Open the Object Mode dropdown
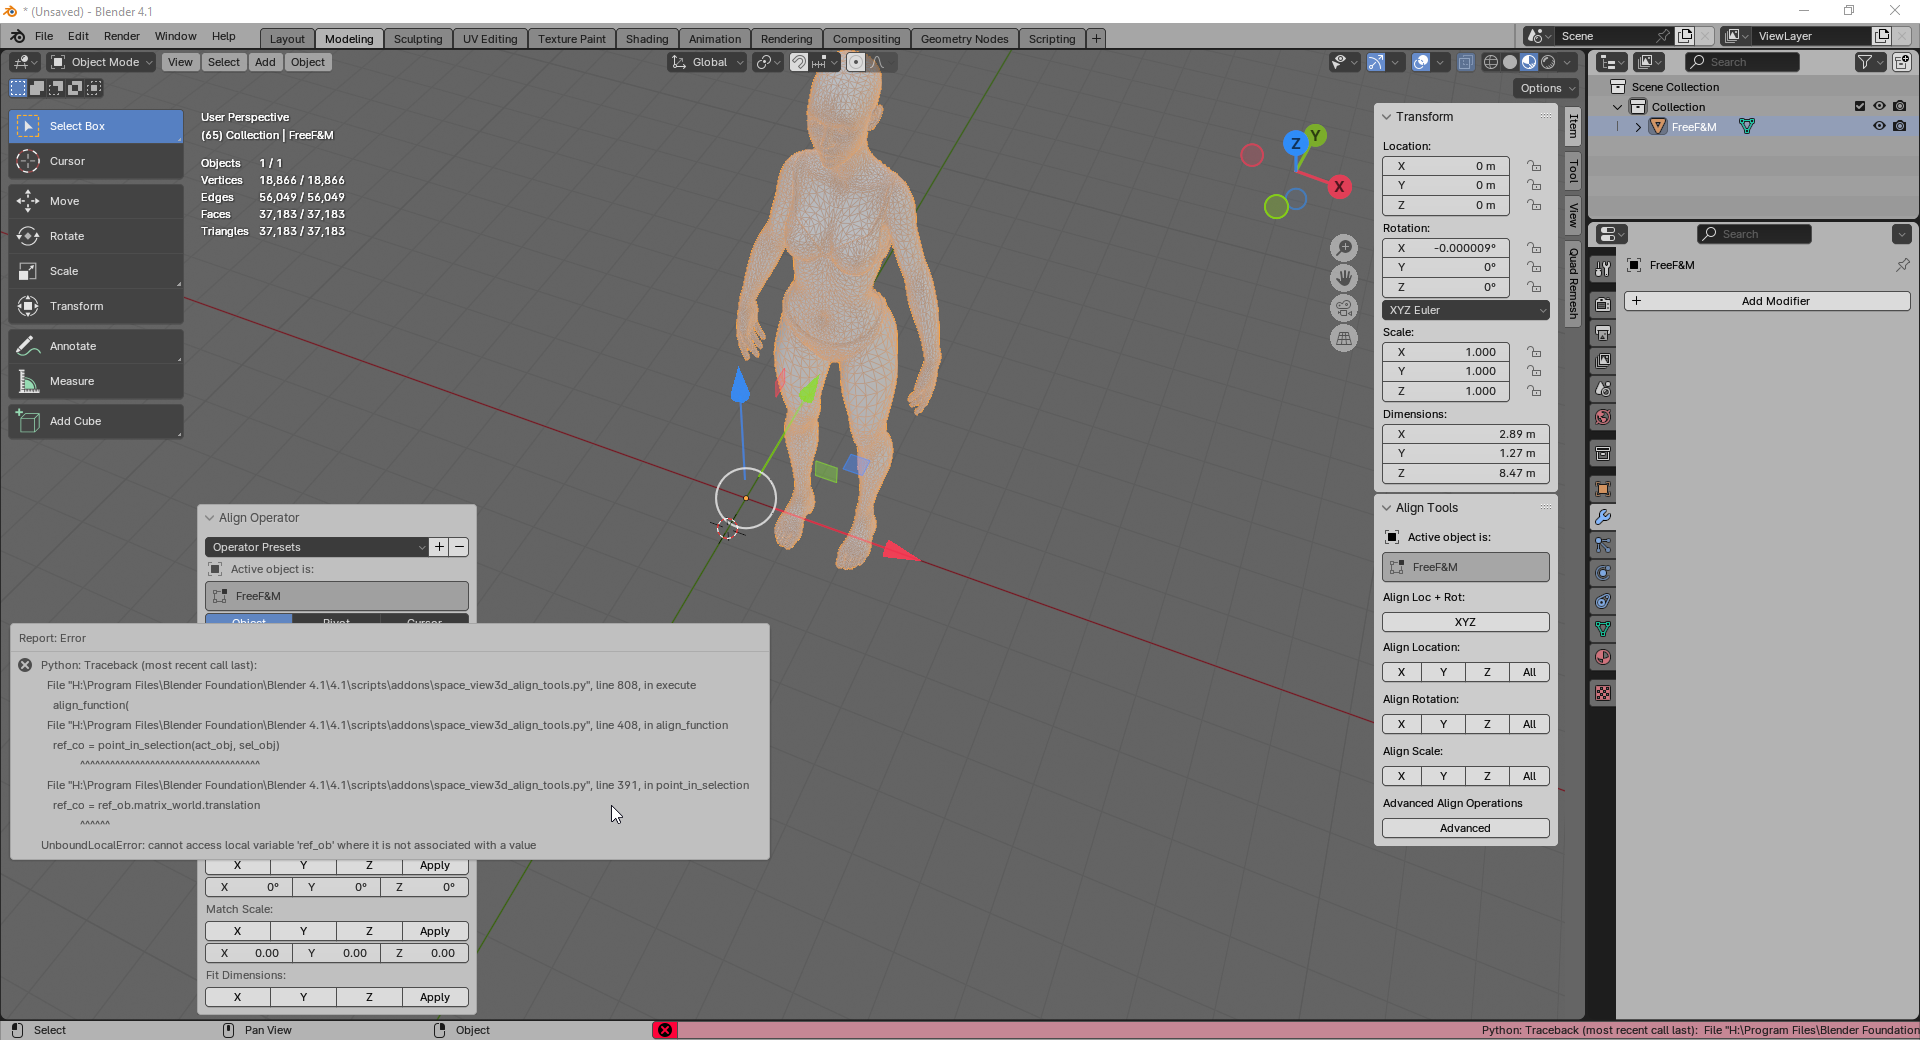Screen dimensions: 1920x1040 click(102, 62)
